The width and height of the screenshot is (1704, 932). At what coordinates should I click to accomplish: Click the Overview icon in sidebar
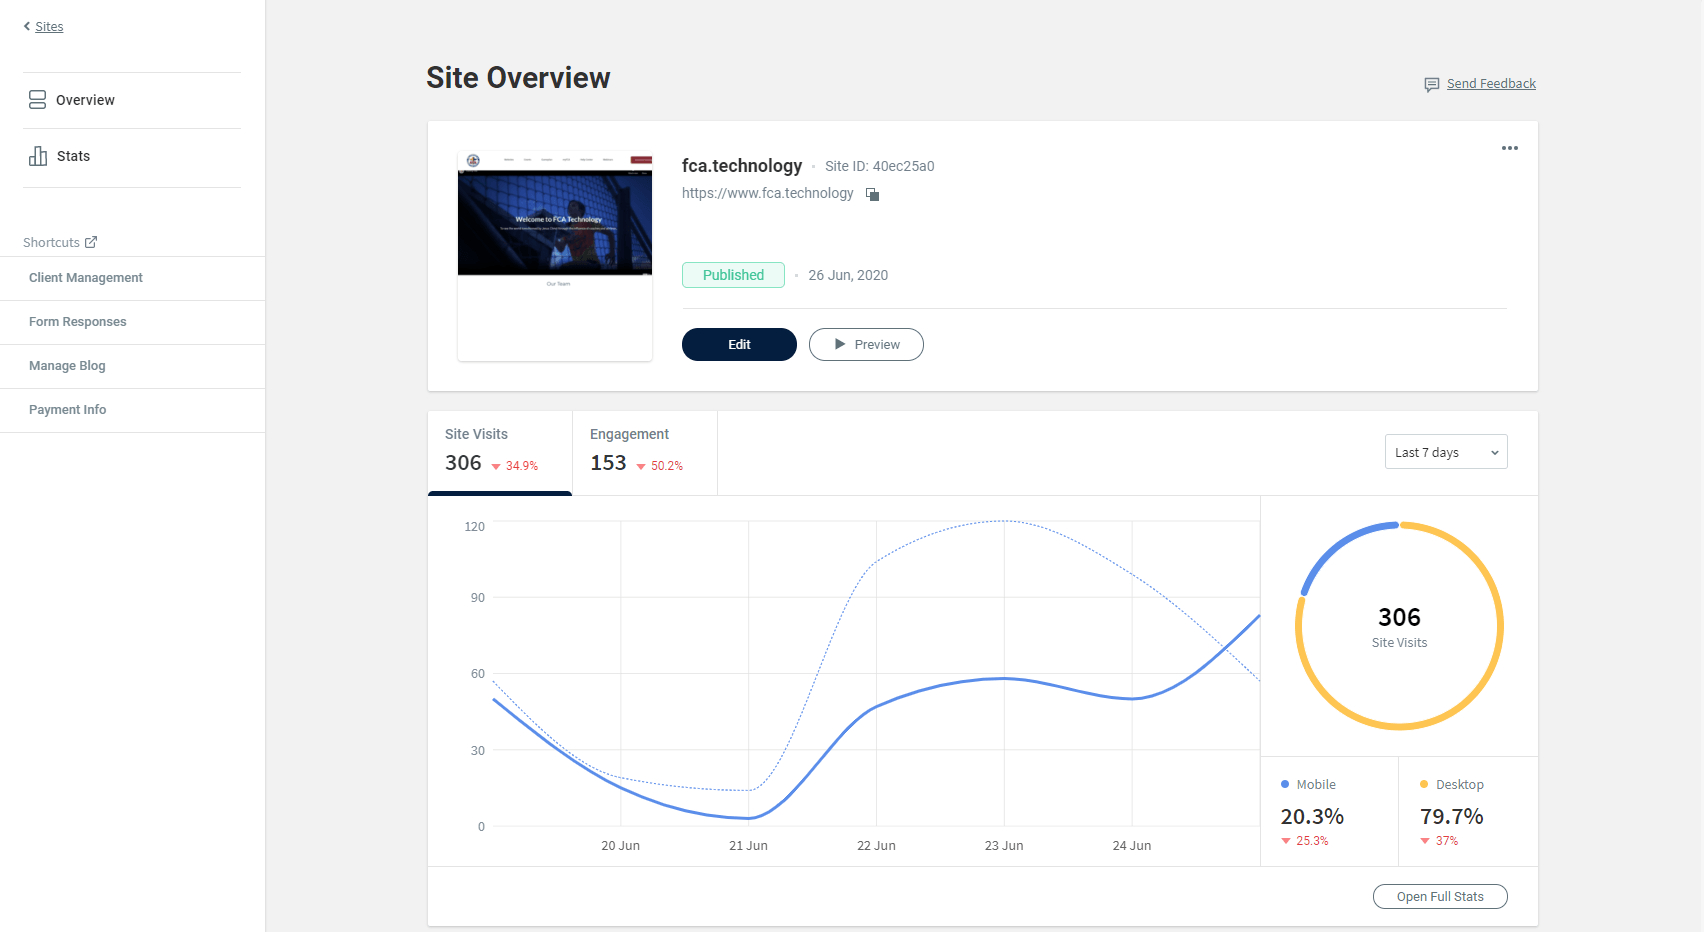[x=37, y=100]
